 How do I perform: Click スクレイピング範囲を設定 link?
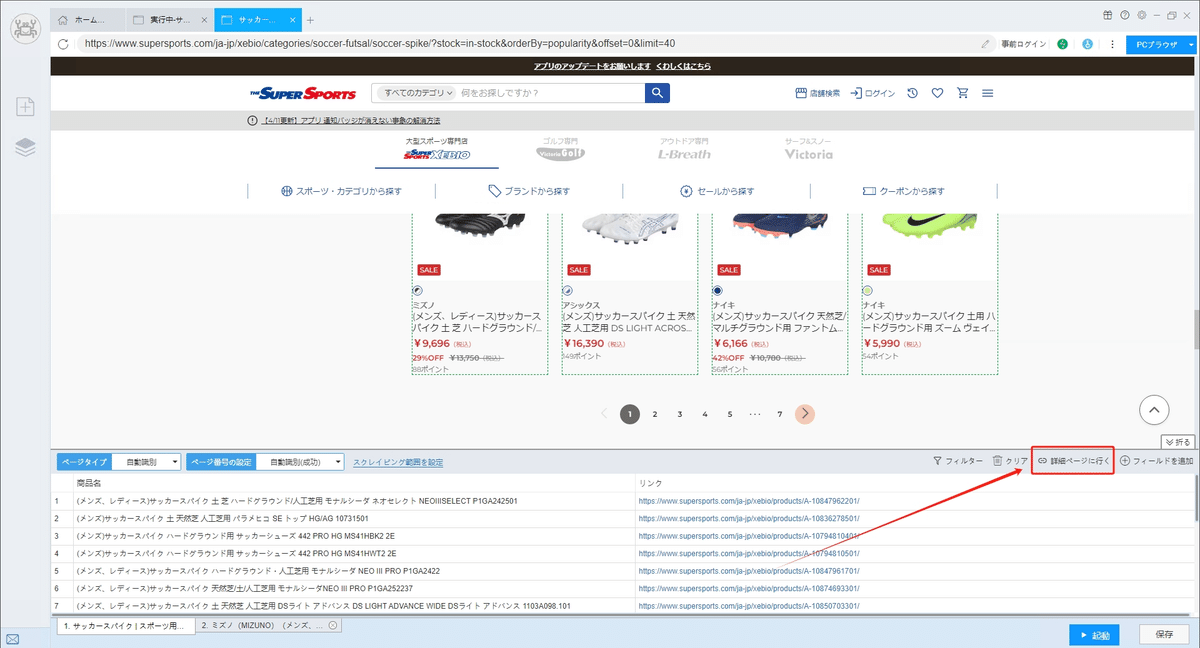coord(398,462)
